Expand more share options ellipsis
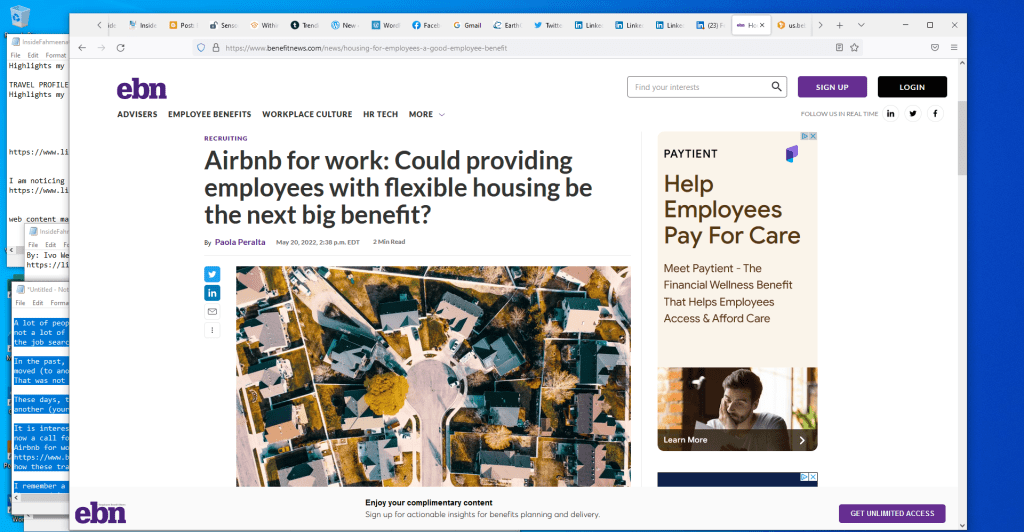 (x=212, y=330)
